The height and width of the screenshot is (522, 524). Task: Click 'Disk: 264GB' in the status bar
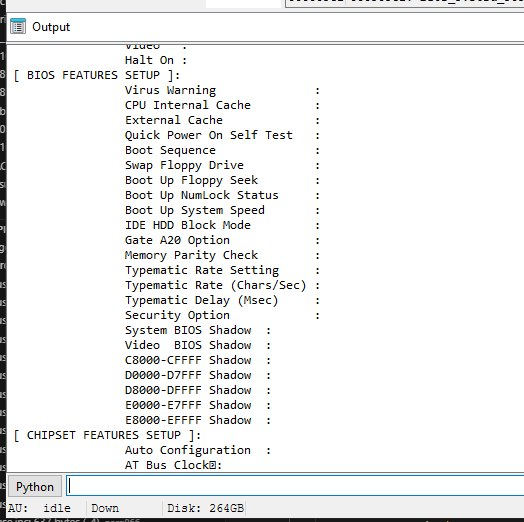click(x=206, y=508)
